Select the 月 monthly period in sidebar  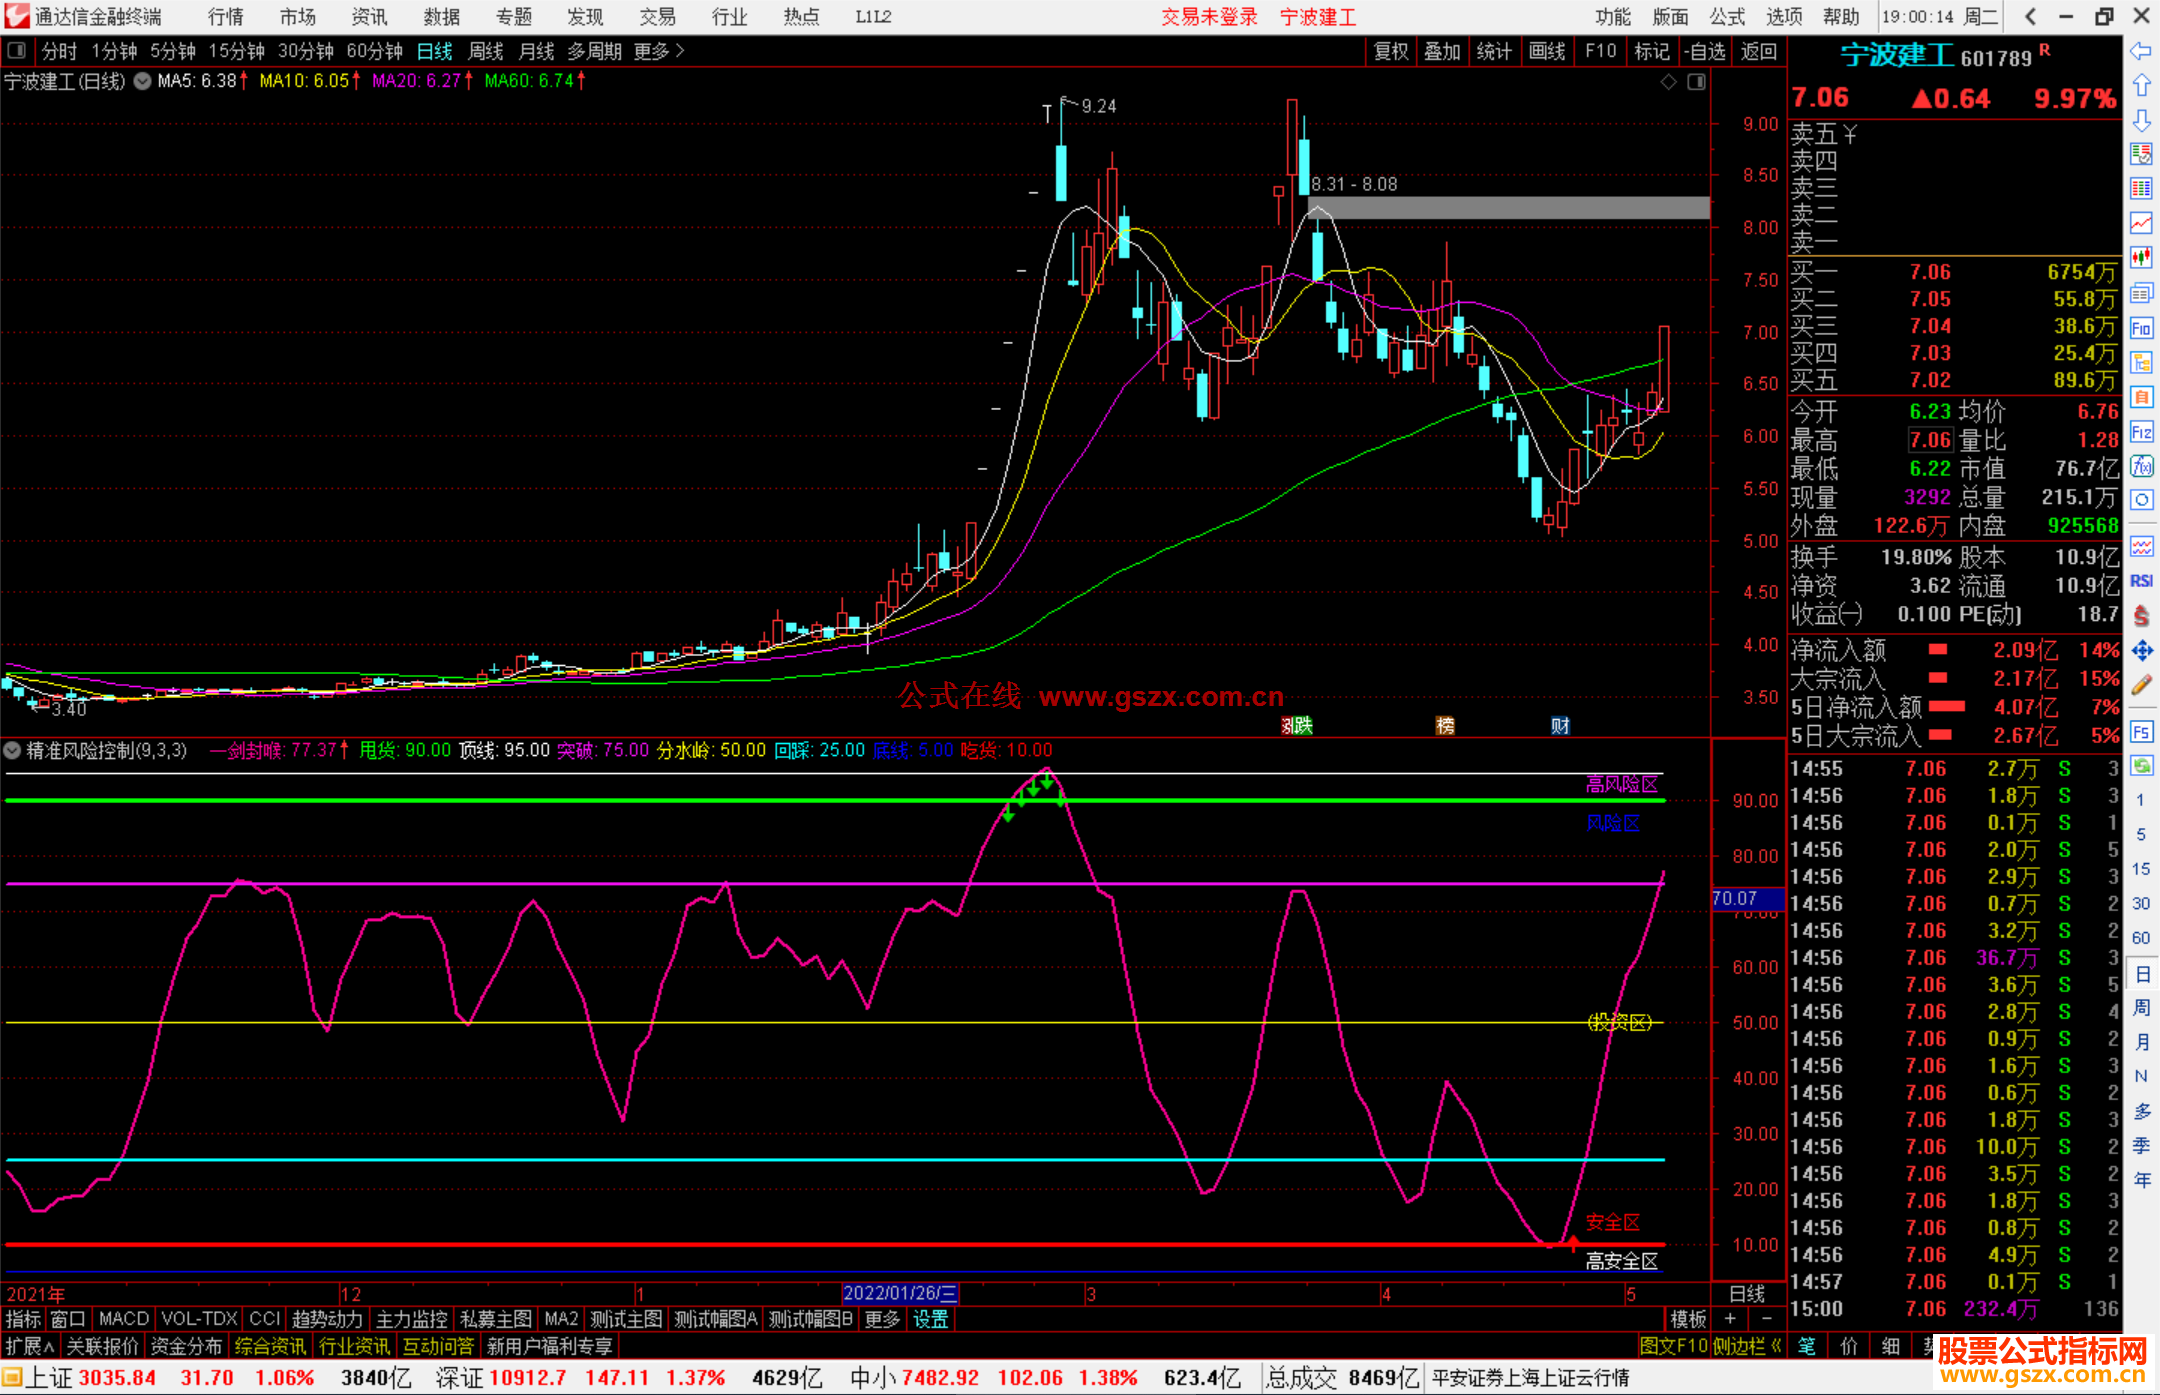tap(2141, 1042)
